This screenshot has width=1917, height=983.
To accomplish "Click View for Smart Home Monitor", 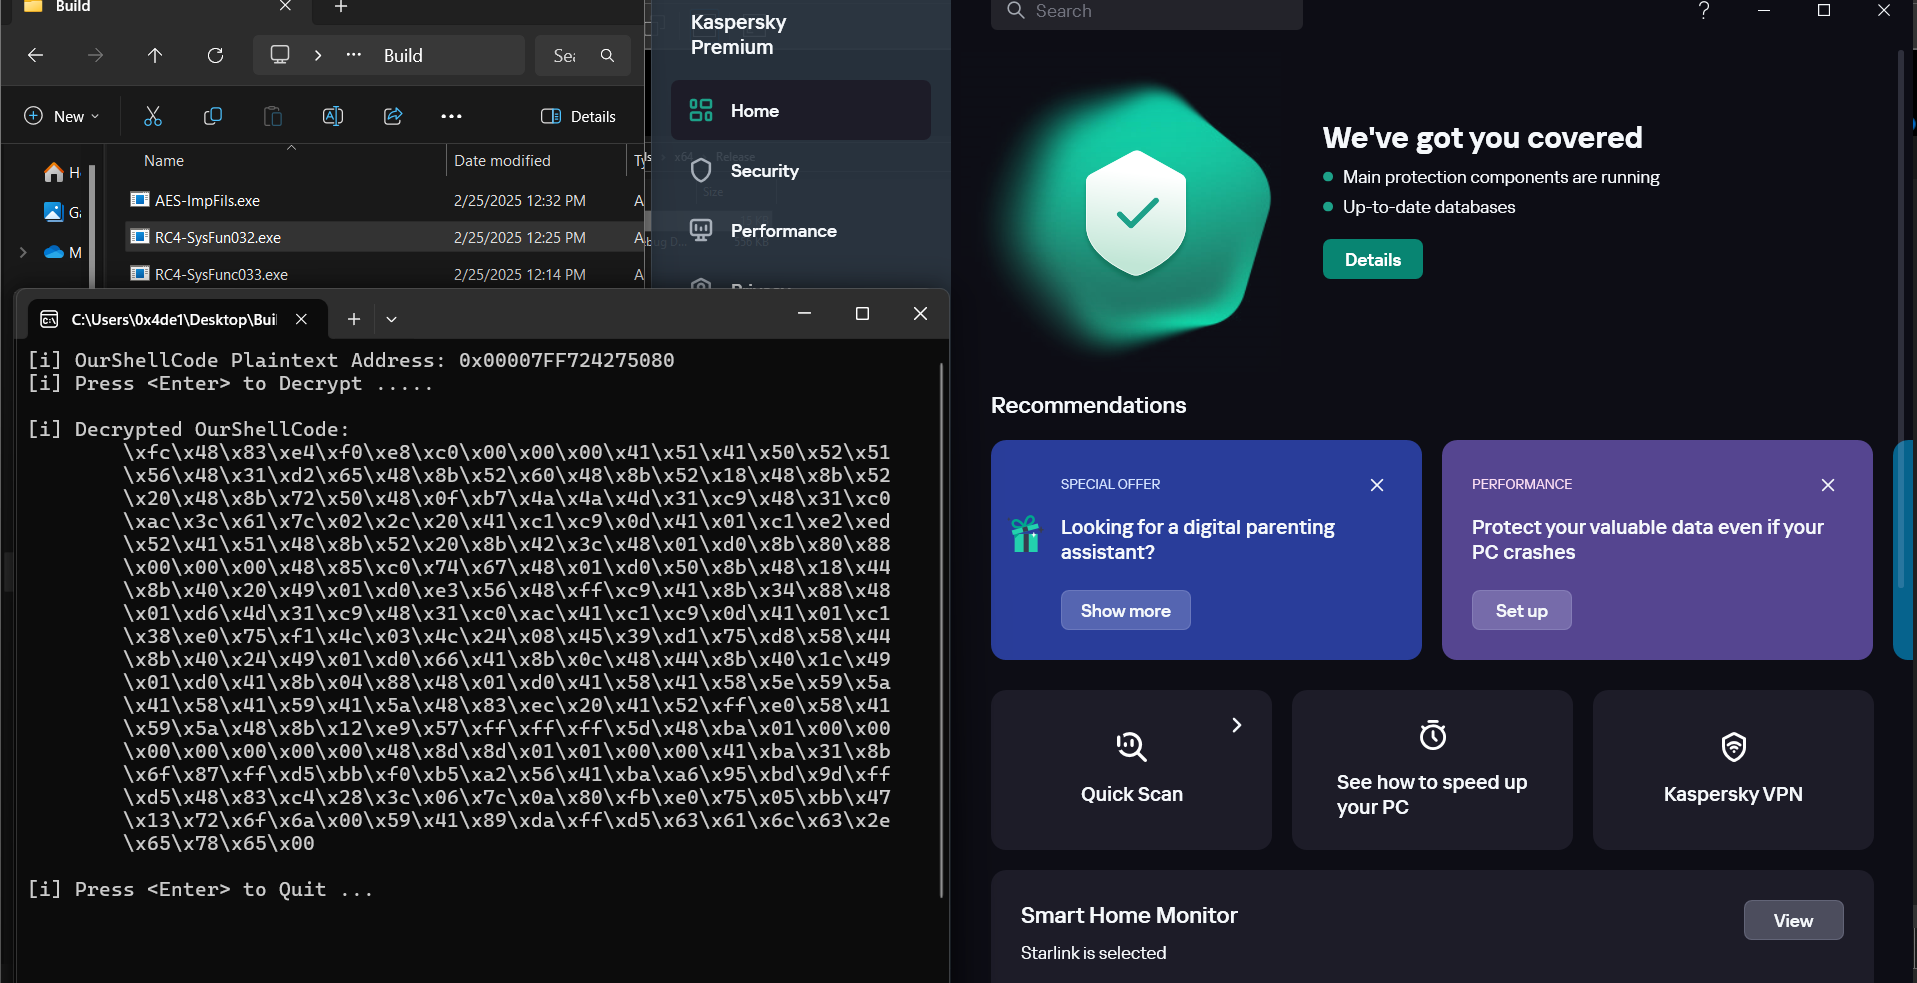I will [1793, 921].
